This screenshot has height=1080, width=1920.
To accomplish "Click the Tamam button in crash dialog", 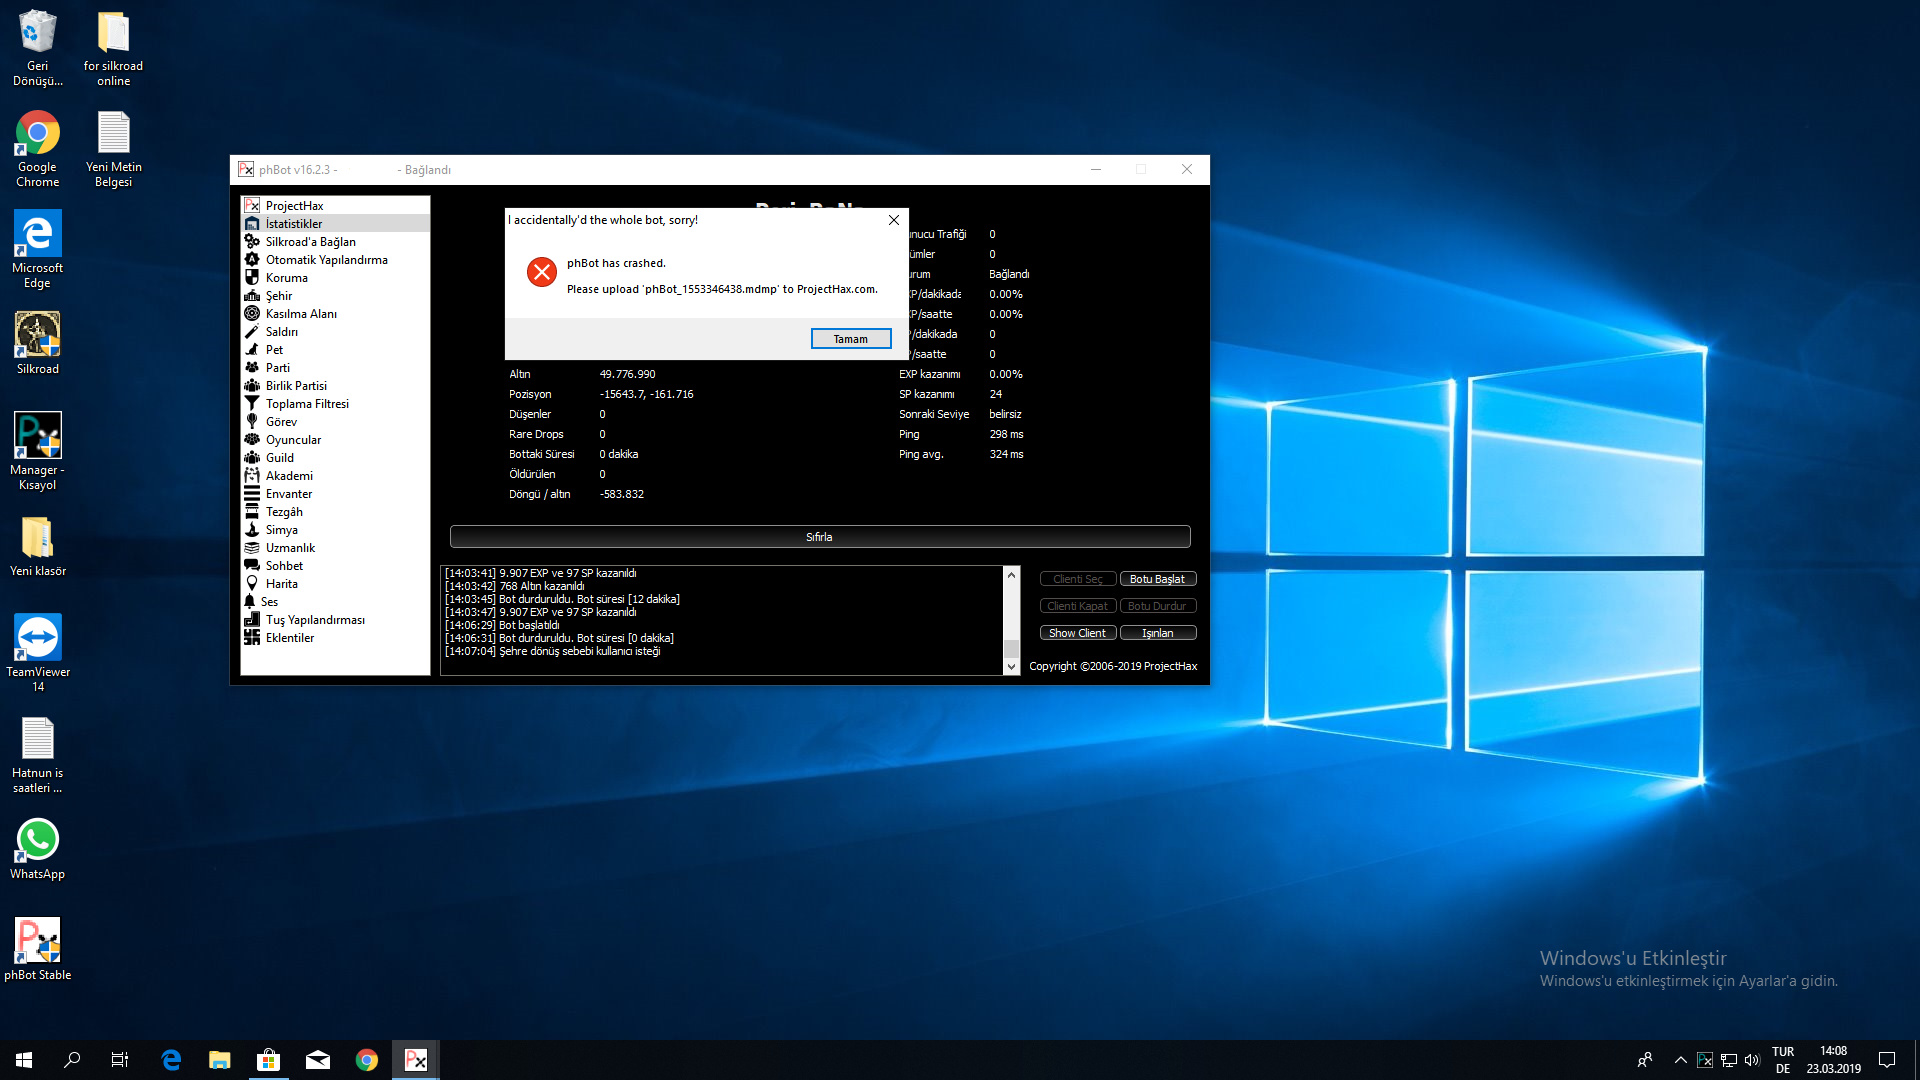I will point(850,339).
